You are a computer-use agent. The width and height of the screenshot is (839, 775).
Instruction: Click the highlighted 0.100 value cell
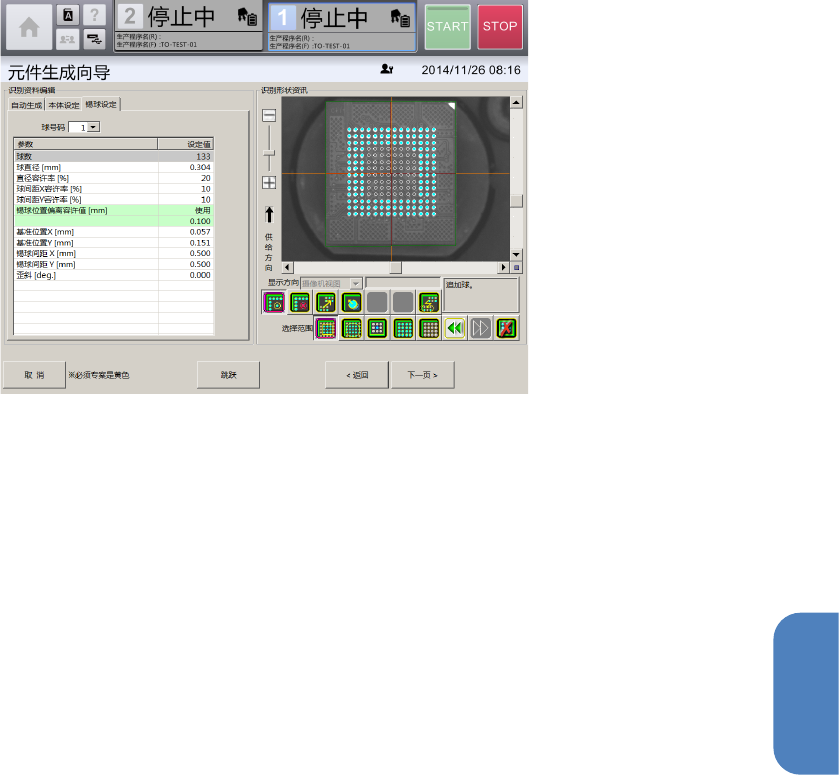click(186, 221)
